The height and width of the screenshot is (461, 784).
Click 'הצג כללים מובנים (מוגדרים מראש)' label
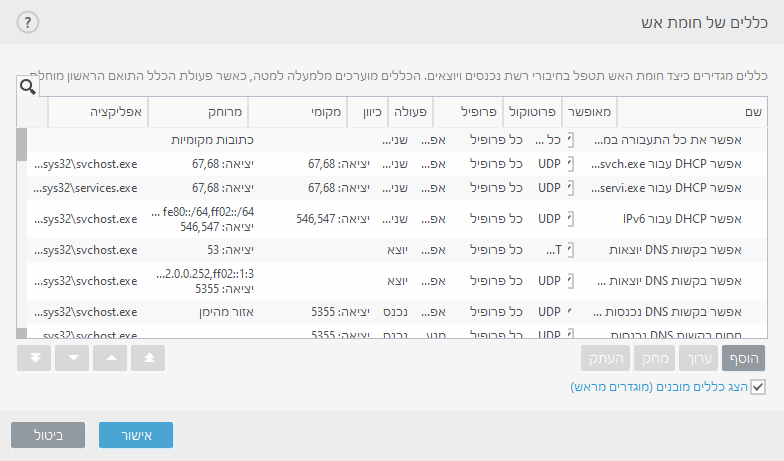(x=659, y=387)
